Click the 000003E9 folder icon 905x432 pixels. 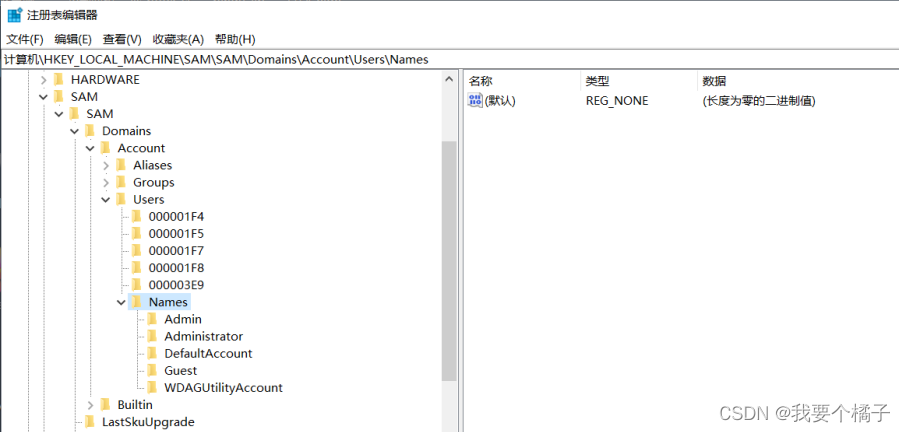point(136,285)
